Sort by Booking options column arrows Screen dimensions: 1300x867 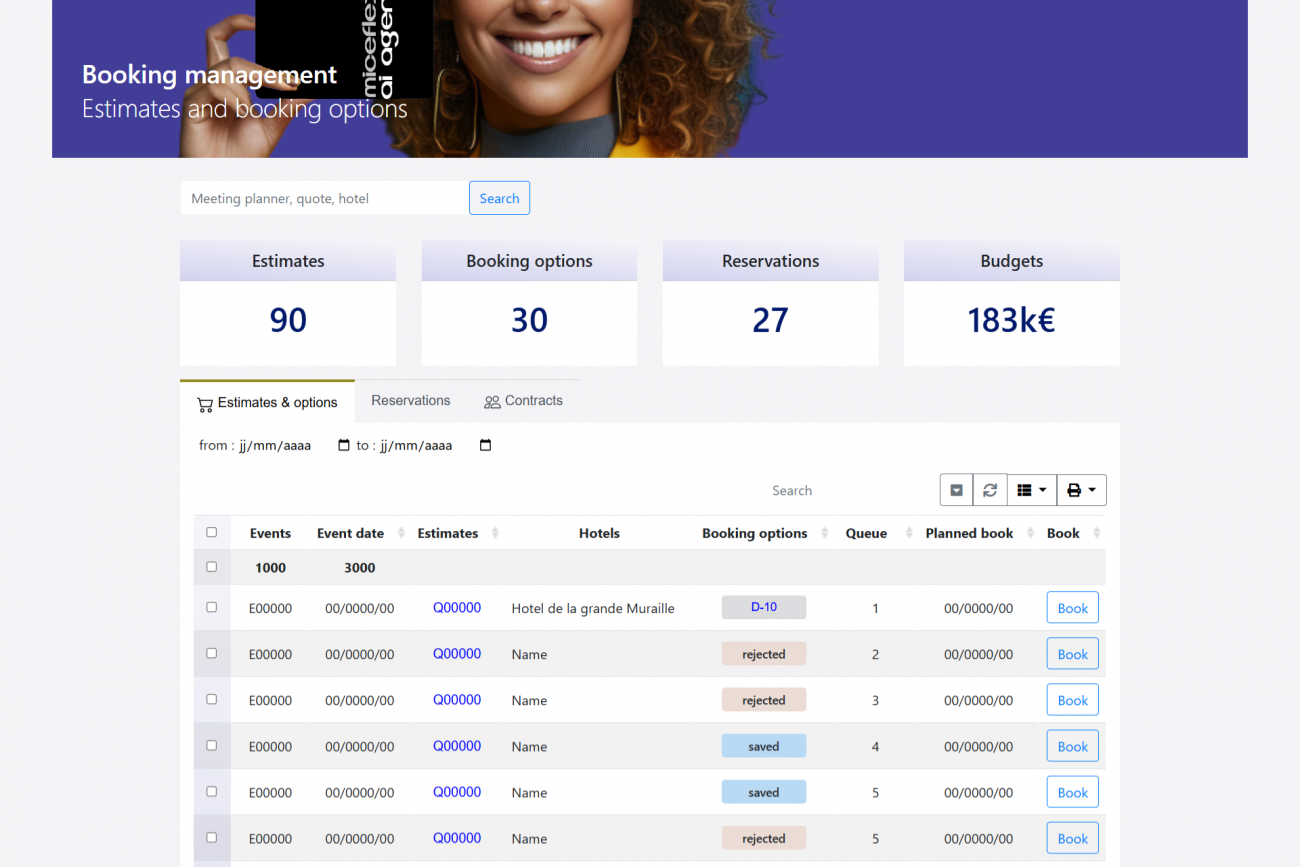tap(825, 533)
